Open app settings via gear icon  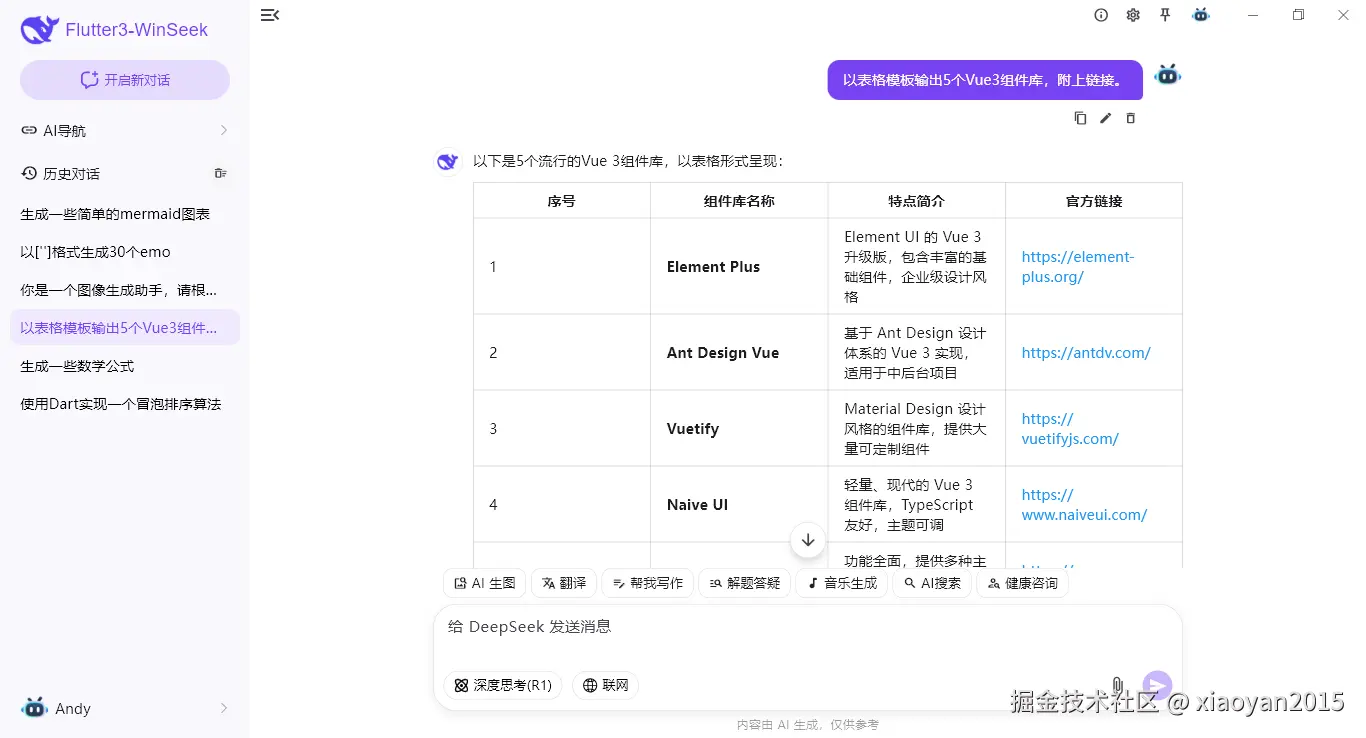click(1133, 15)
